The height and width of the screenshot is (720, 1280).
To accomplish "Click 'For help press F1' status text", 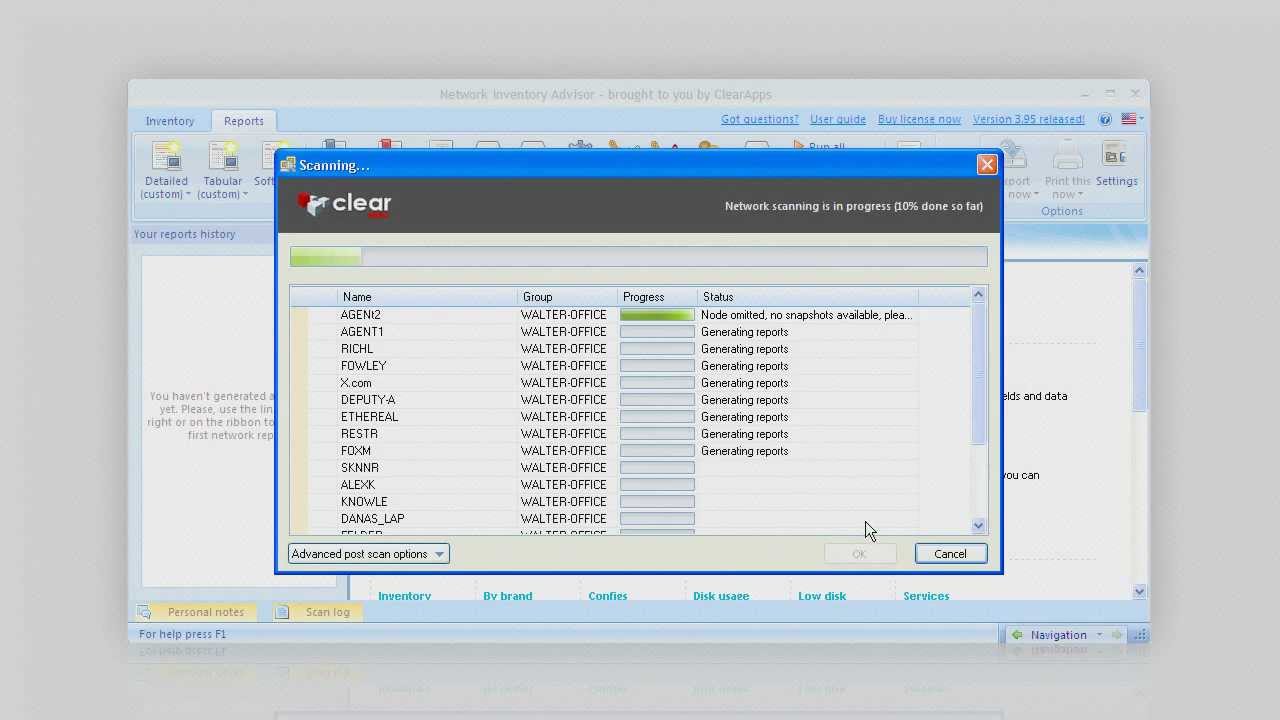I will point(182,634).
